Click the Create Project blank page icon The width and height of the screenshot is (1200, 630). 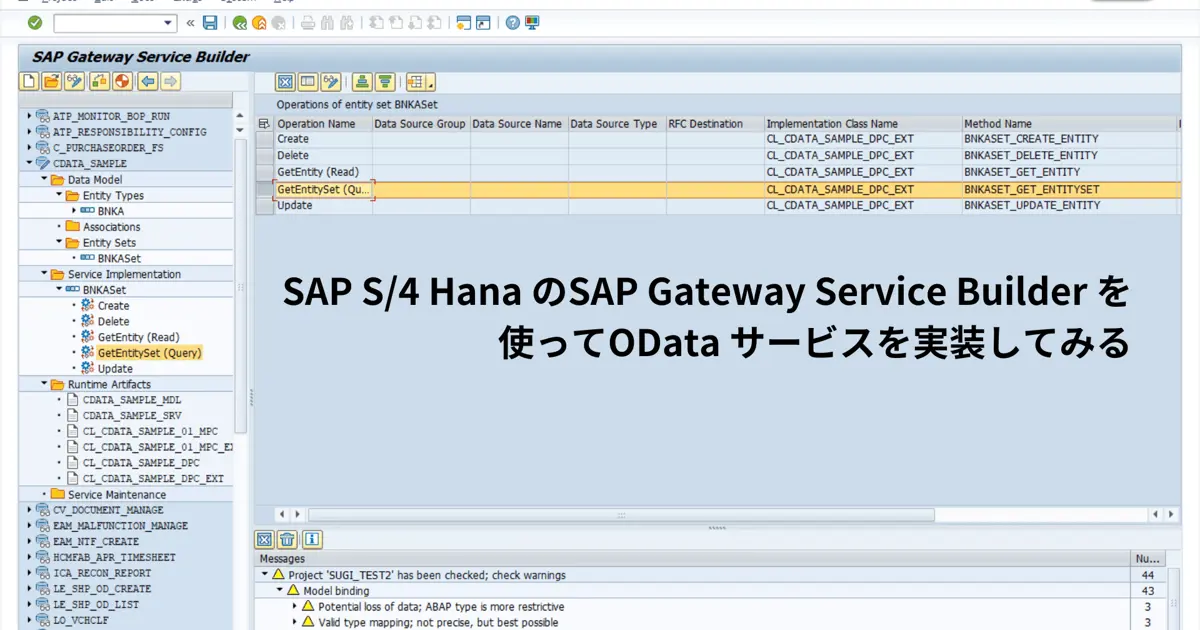(x=30, y=82)
